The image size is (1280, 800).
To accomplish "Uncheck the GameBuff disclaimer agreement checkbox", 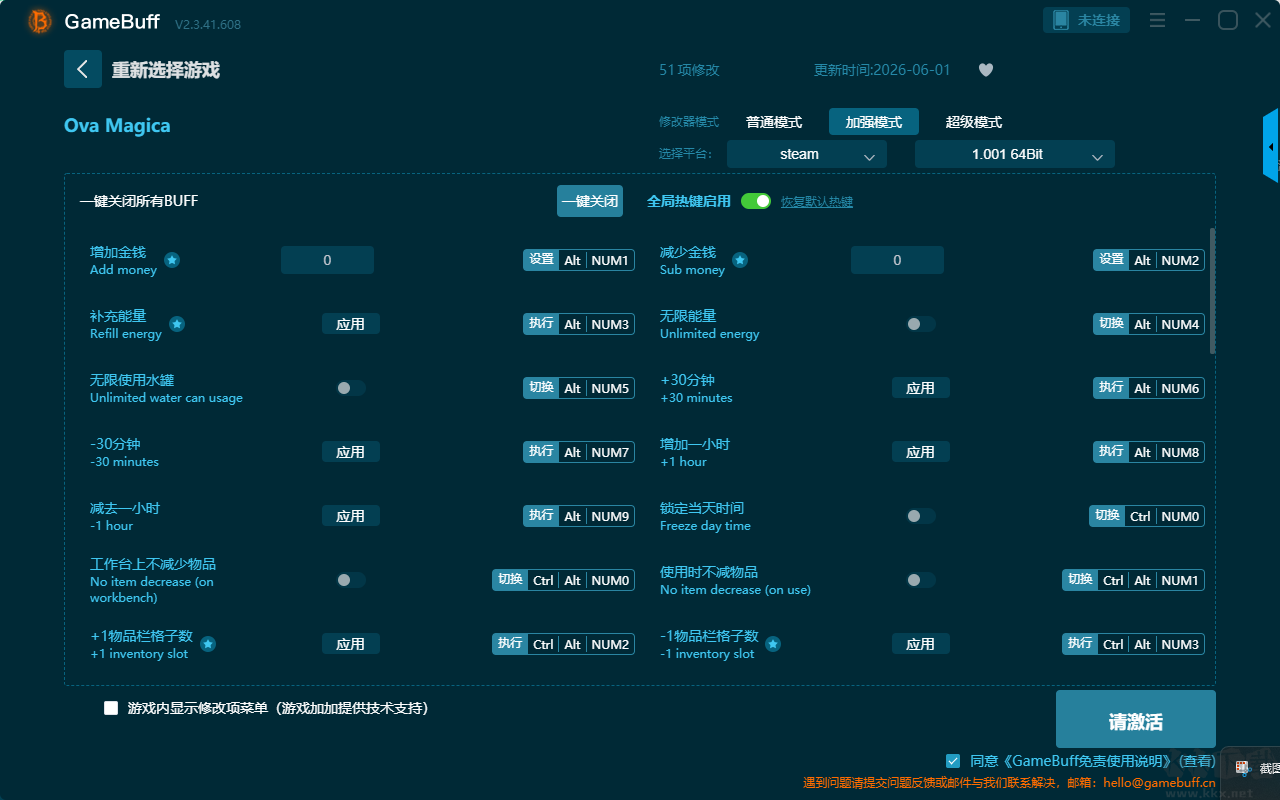I will [x=953, y=761].
